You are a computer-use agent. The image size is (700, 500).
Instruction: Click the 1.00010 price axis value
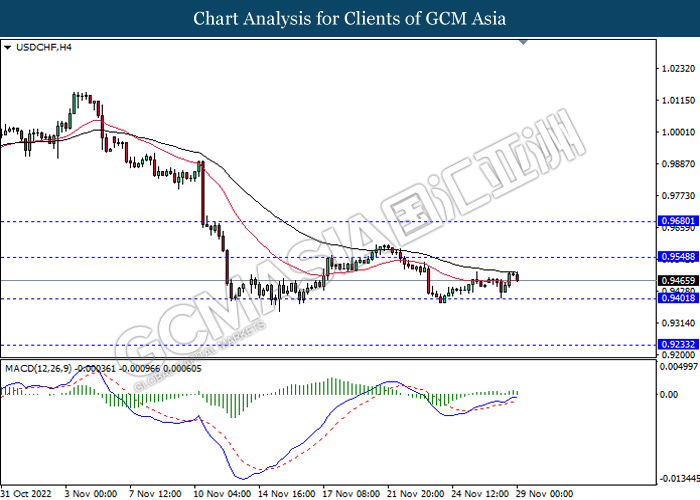(x=679, y=132)
